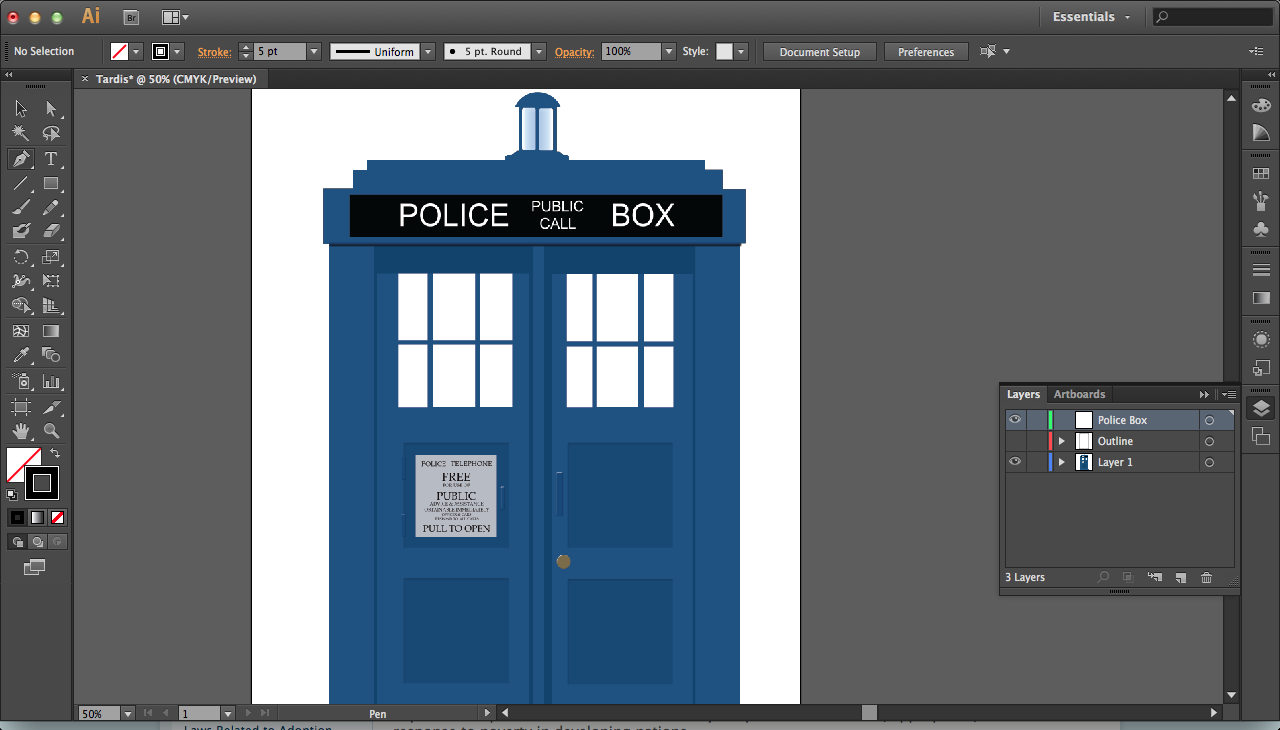Choose the Rectangle tool

tap(51, 183)
